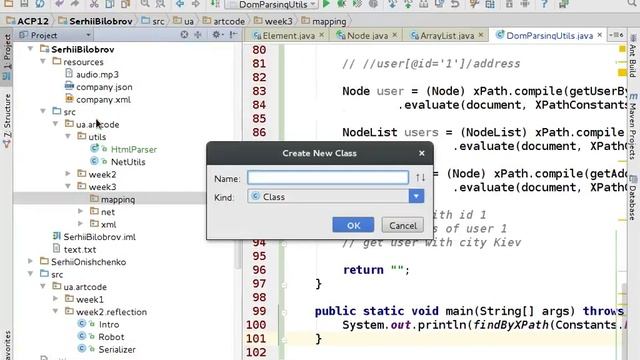640x360 pixels.
Task: Close the ArrayList.java tab
Action: tap(481, 35)
